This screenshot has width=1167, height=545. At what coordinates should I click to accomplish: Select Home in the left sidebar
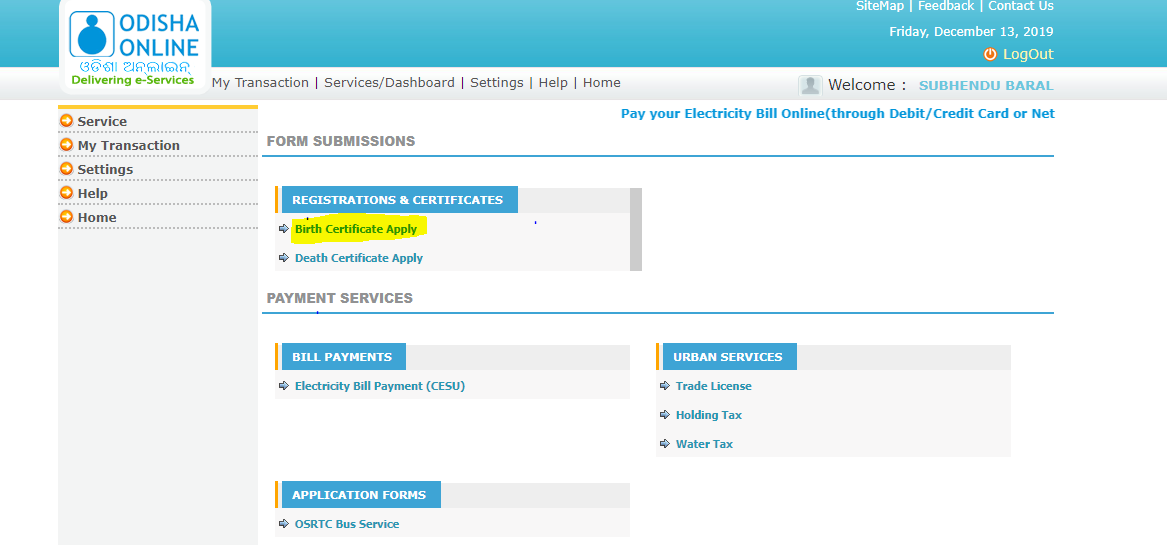pyautogui.click(x=97, y=217)
